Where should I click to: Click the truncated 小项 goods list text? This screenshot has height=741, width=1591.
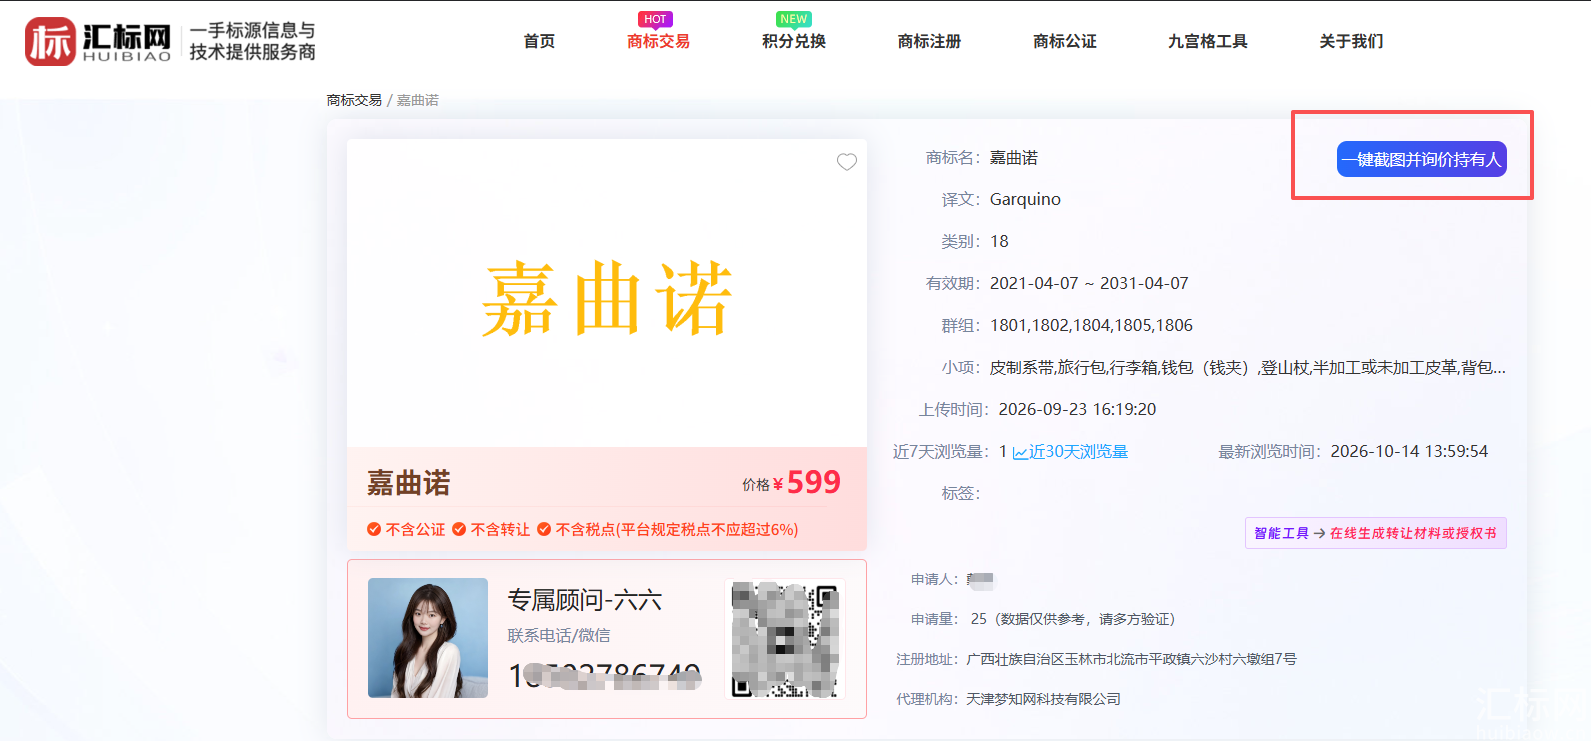click(1248, 367)
